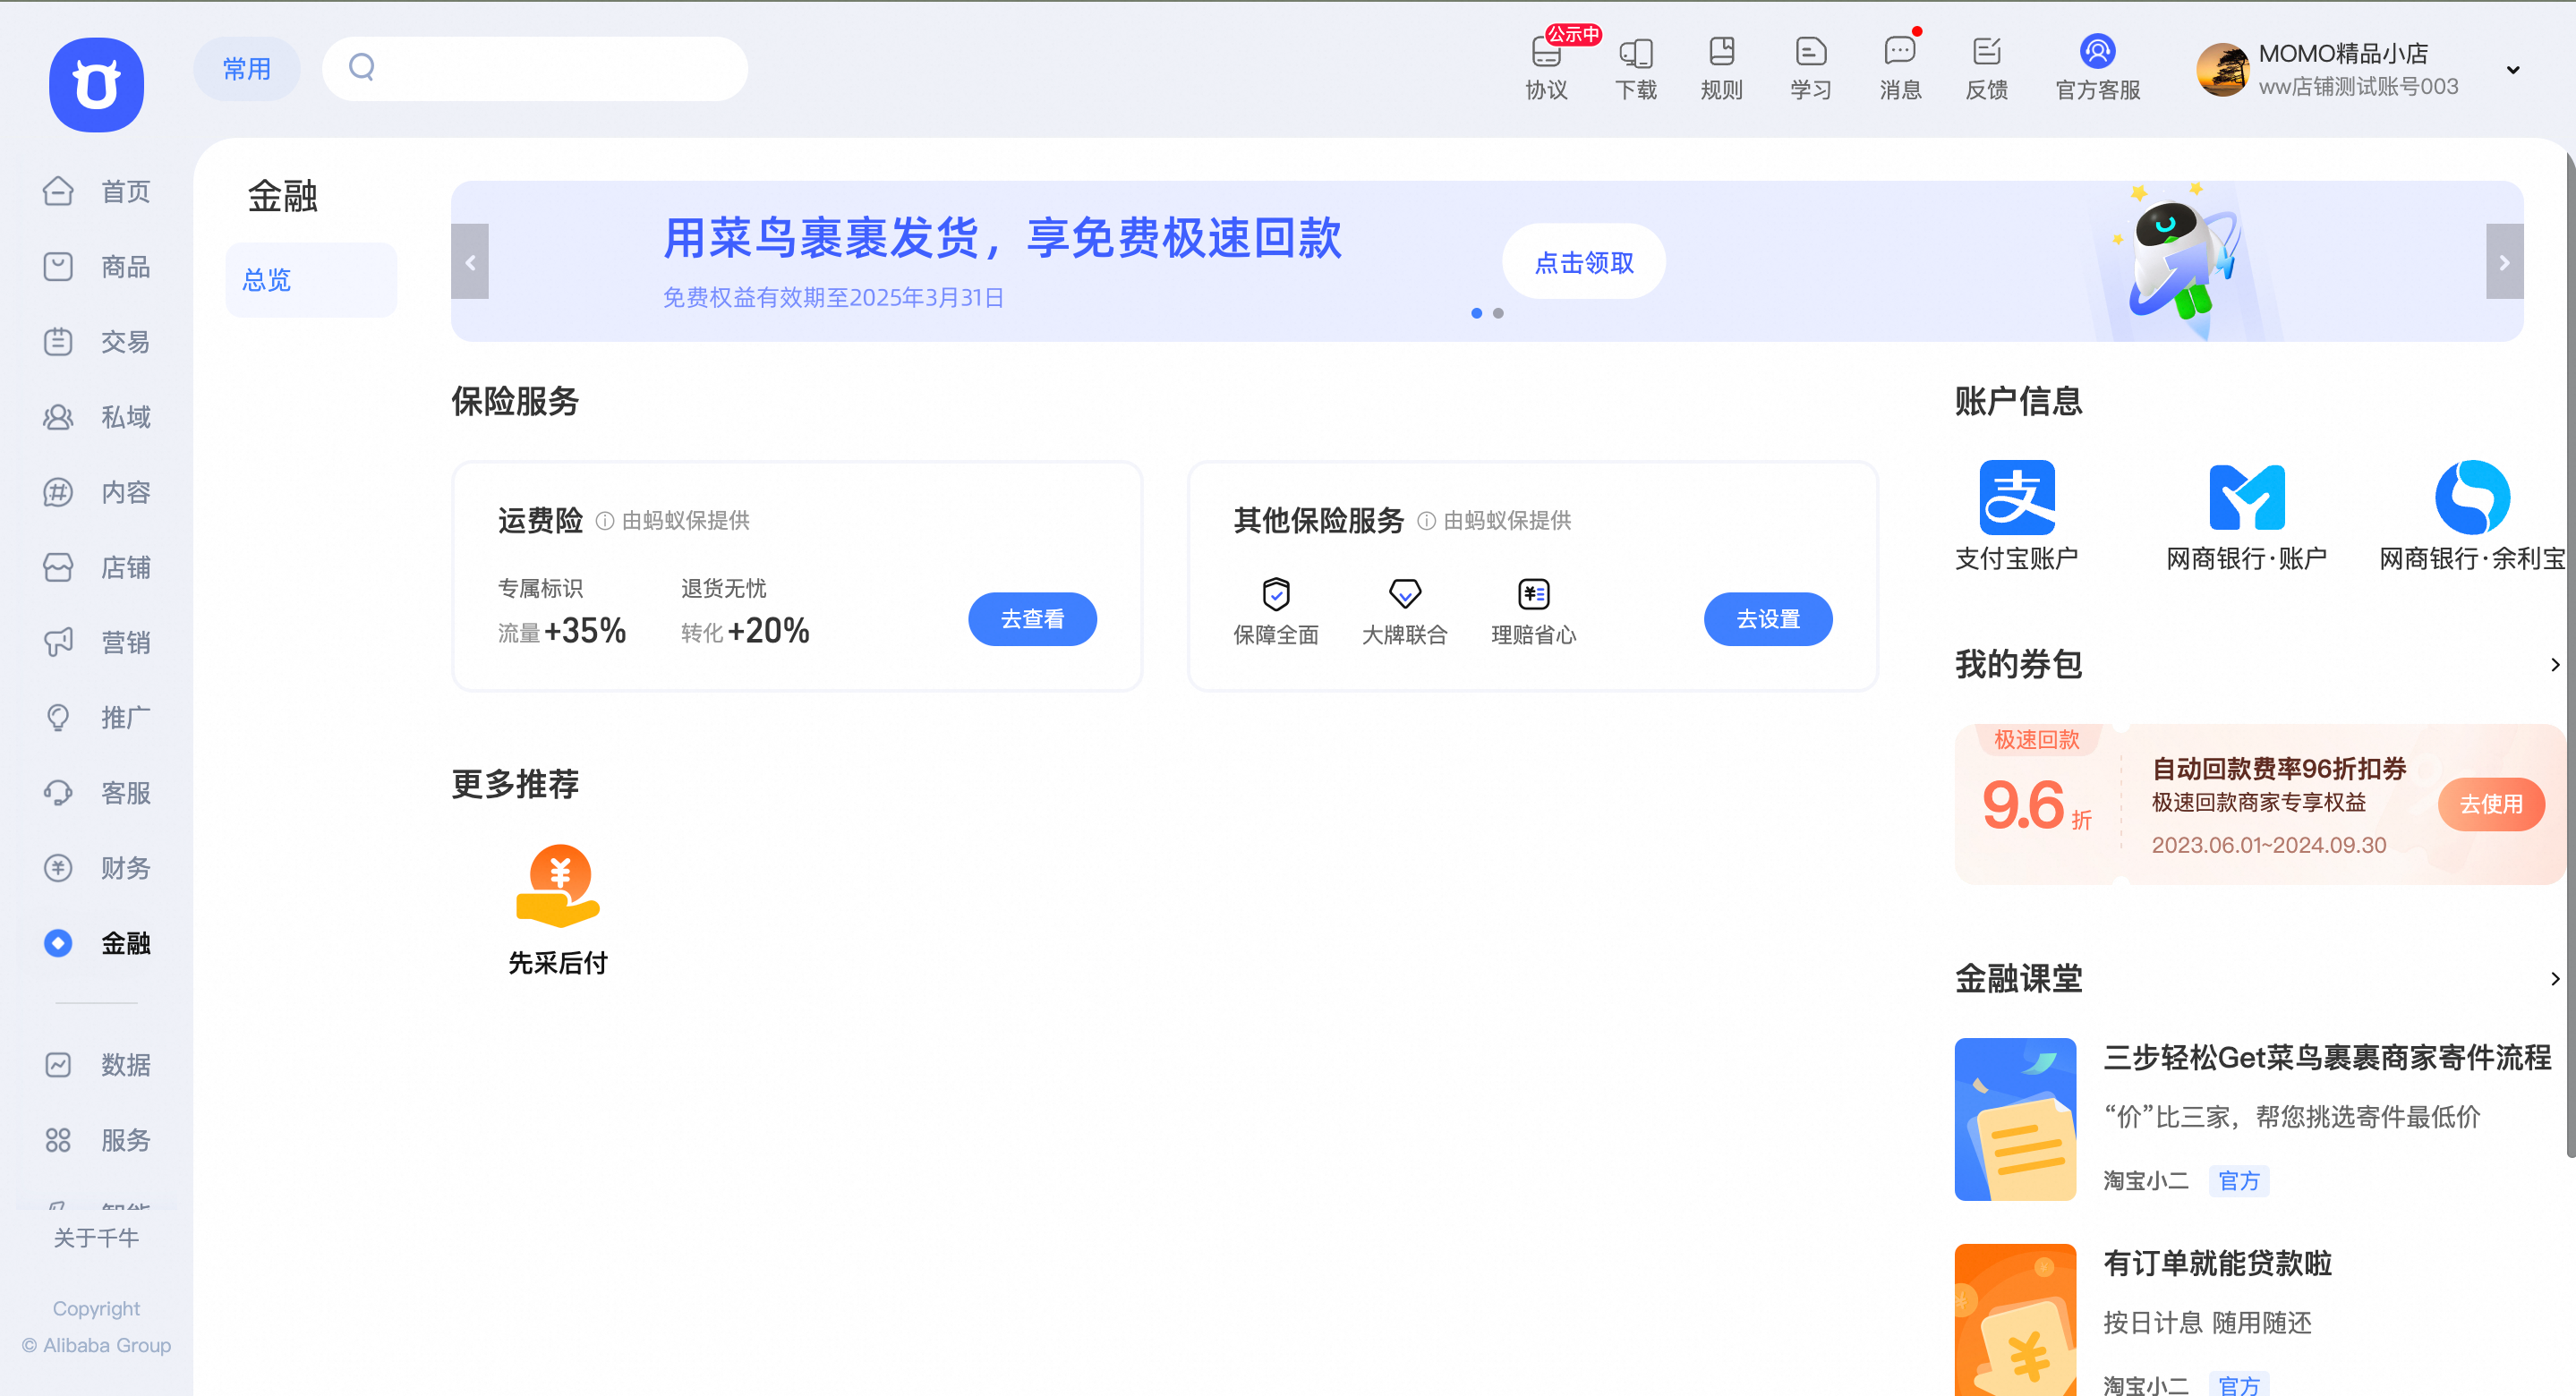Open the 内容 content section
Screen dimensions: 2576x1396
coord(97,492)
